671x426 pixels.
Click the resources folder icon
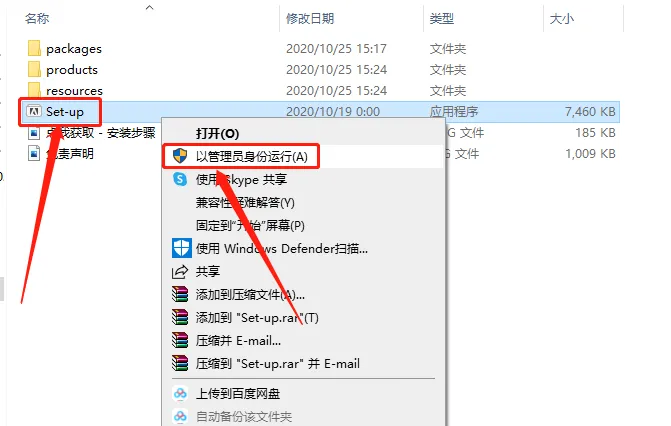click(x=34, y=90)
